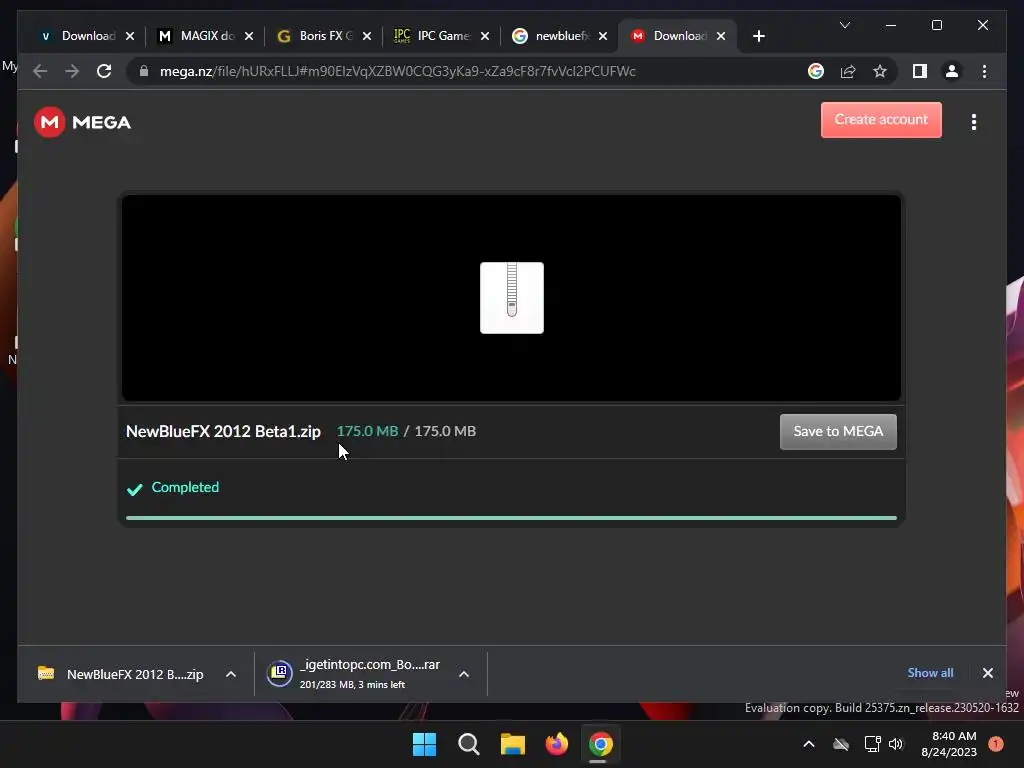The image size is (1024, 768).
Task: Click igetintopc rar download item
Action: tap(355, 674)
